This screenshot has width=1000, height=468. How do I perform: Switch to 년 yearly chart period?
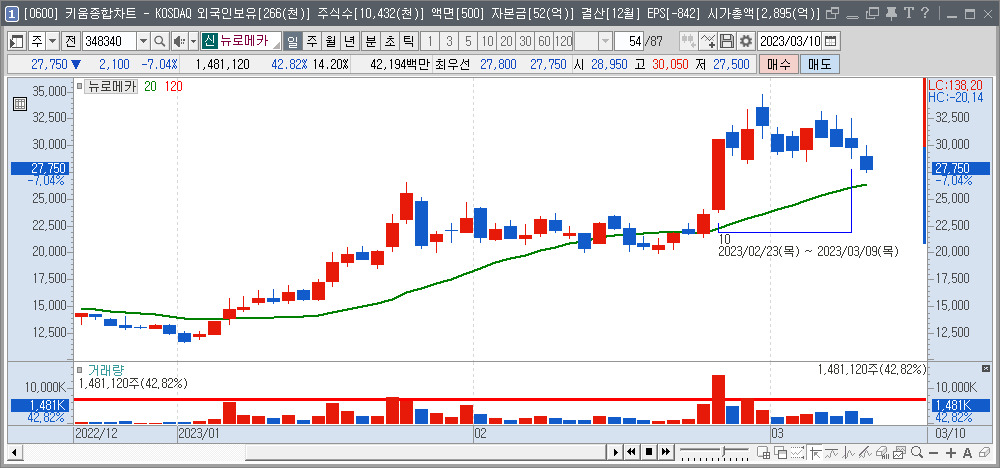pos(349,41)
